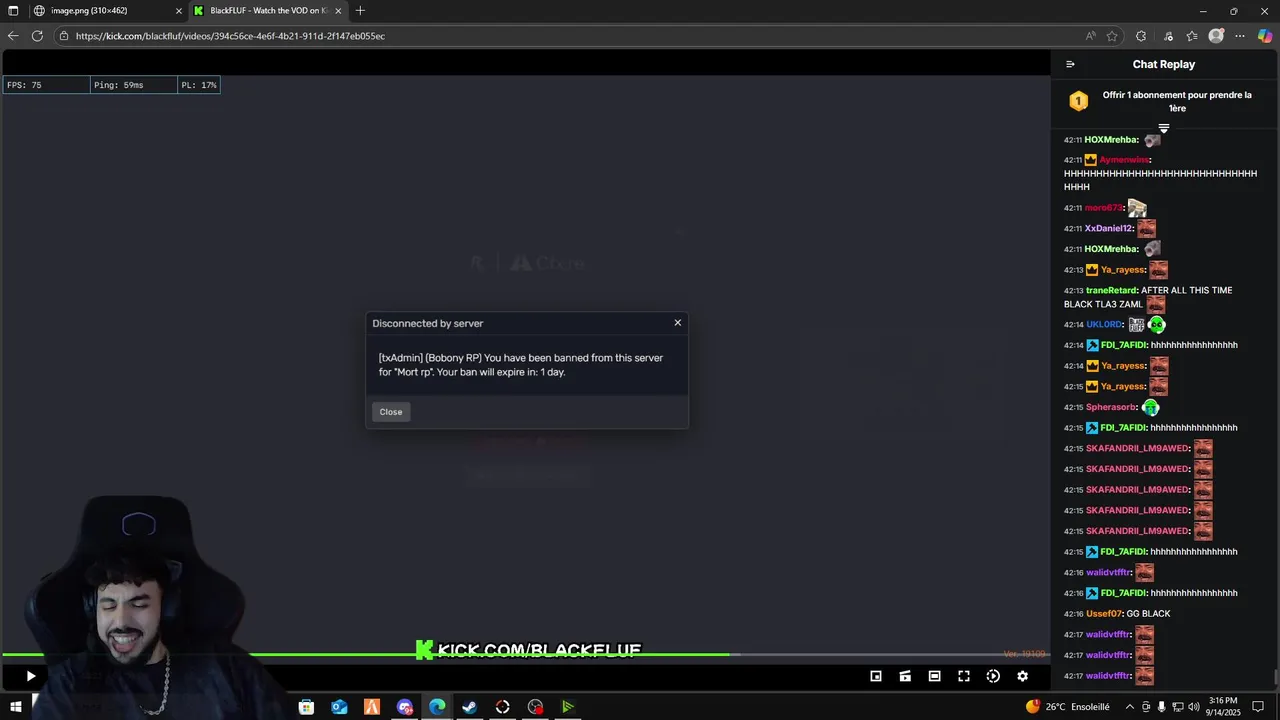The height and width of the screenshot is (720, 1280).
Task: Open the clip creation icon
Action: pyautogui.click(x=905, y=676)
